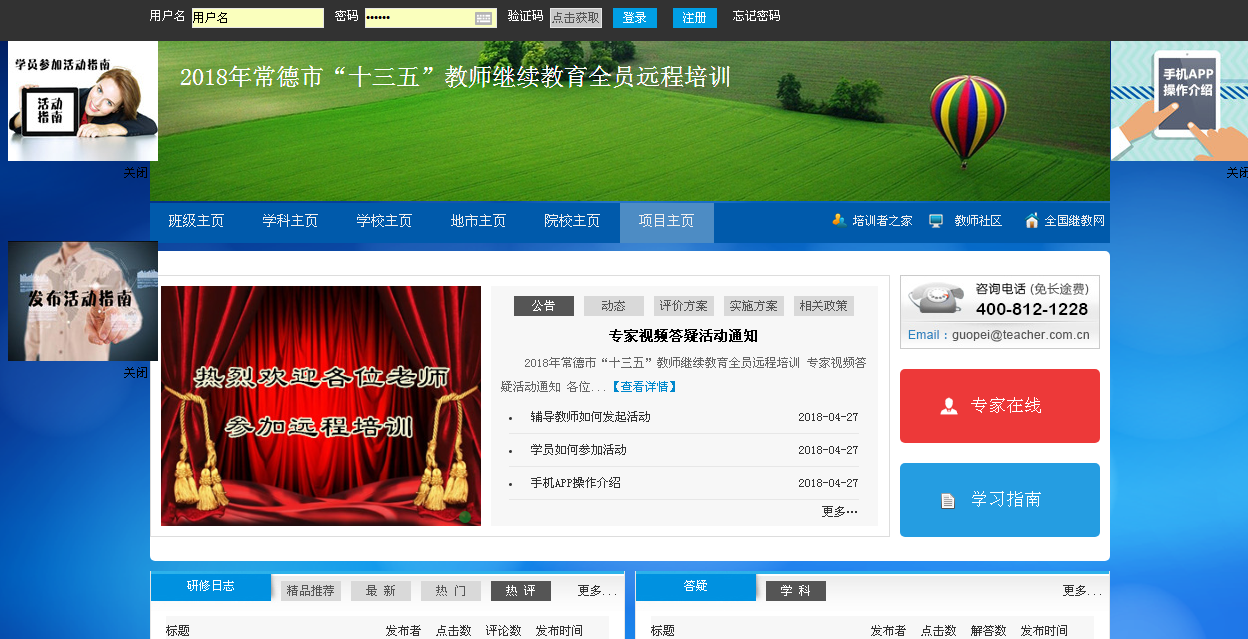Open the 手机APP操作介绍 side banner
Image resolution: width=1248 pixels, height=639 pixels.
click(1179, 101)
